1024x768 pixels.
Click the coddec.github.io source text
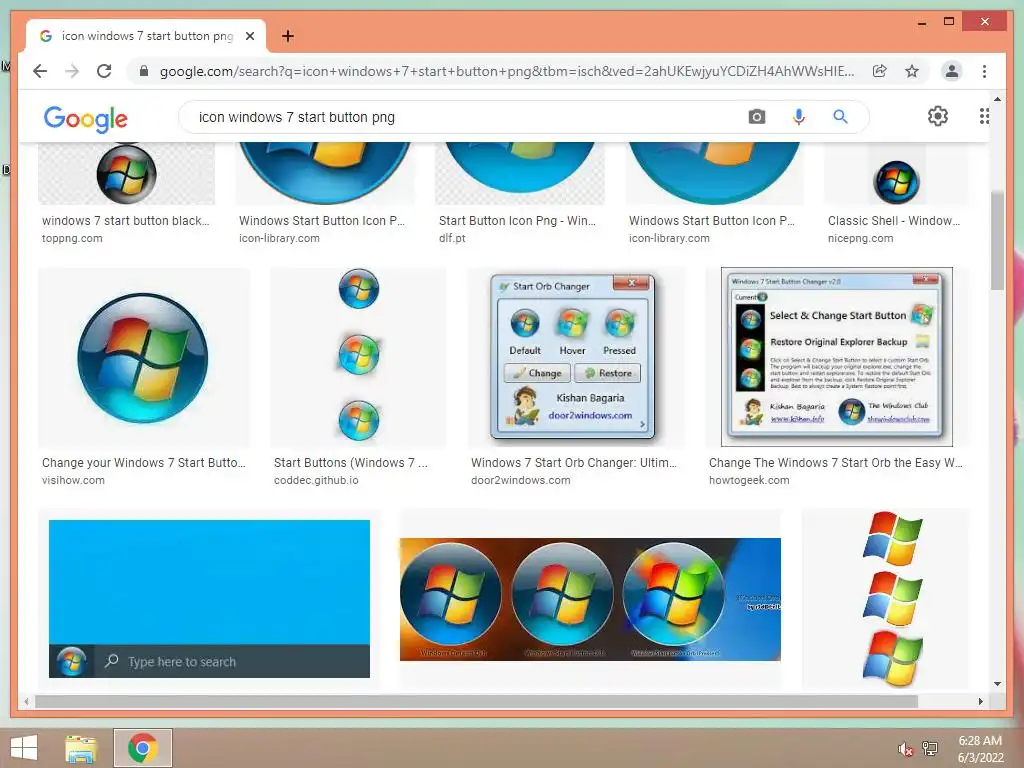pyautogui.click(x=316, y=480)
